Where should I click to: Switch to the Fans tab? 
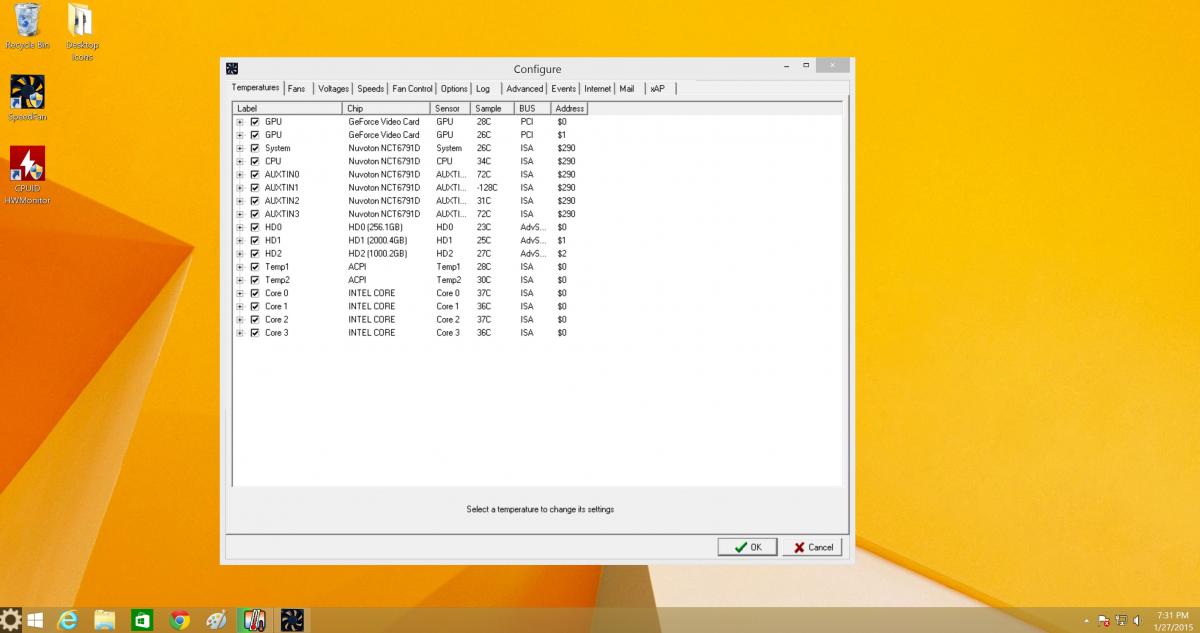click(296, 89)
